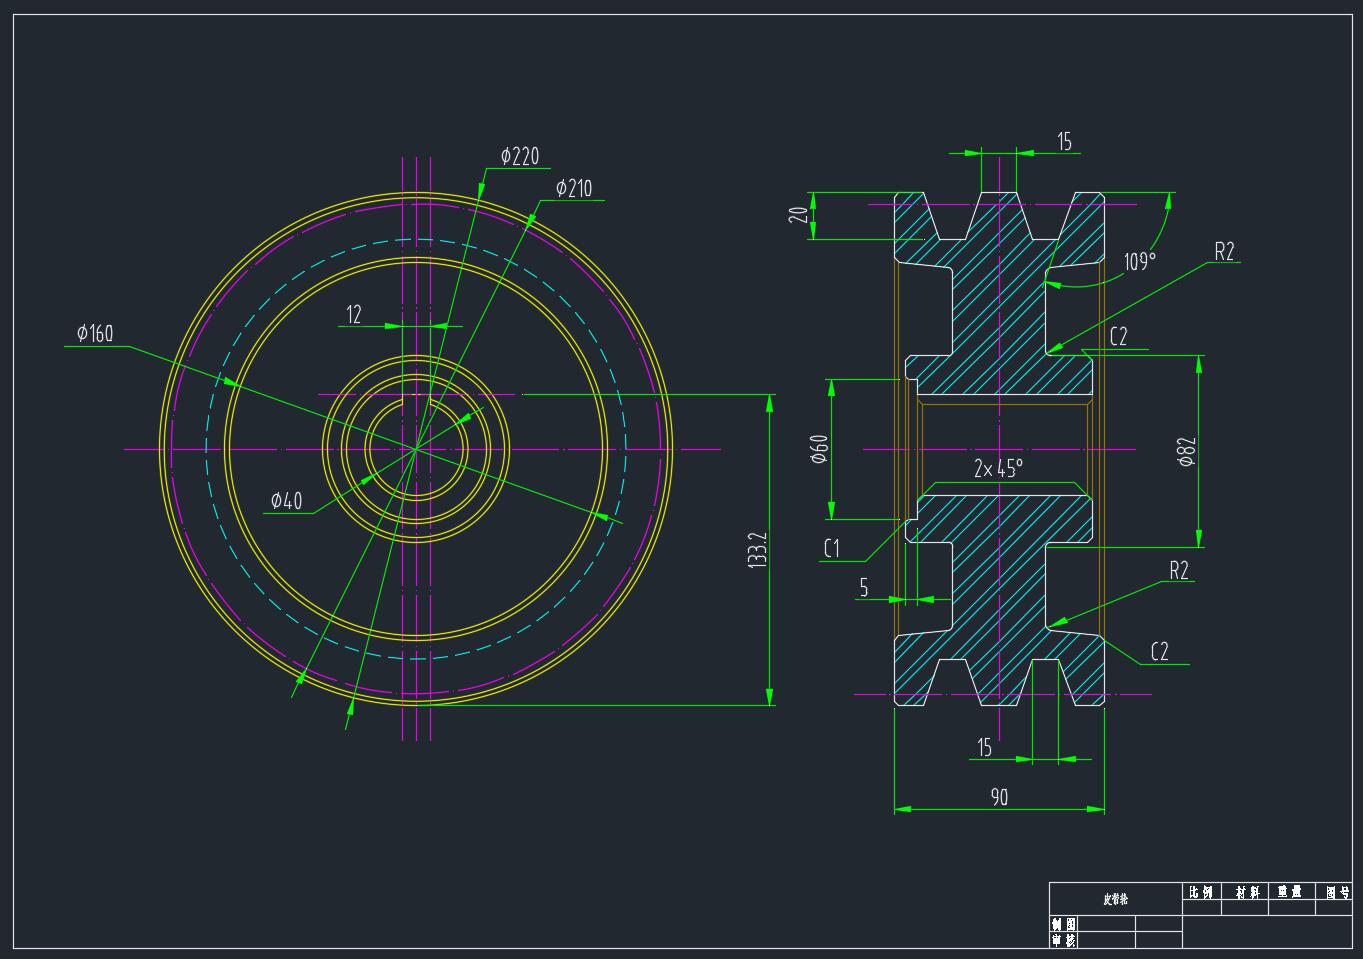Click the 2×45° chamfer annotation
Screen dimensions: 1363x959
pos(998,468)
